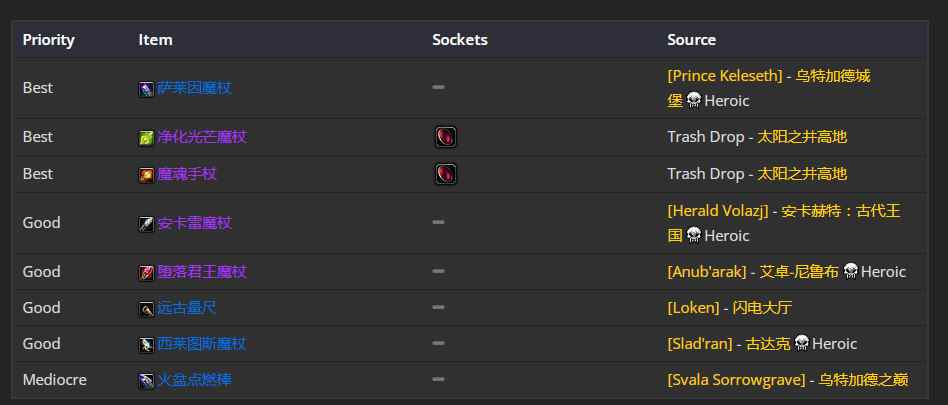948x405 pixels.
Task: Click the green icon beside 净化光芒魔杖
Action: [146, 138]
